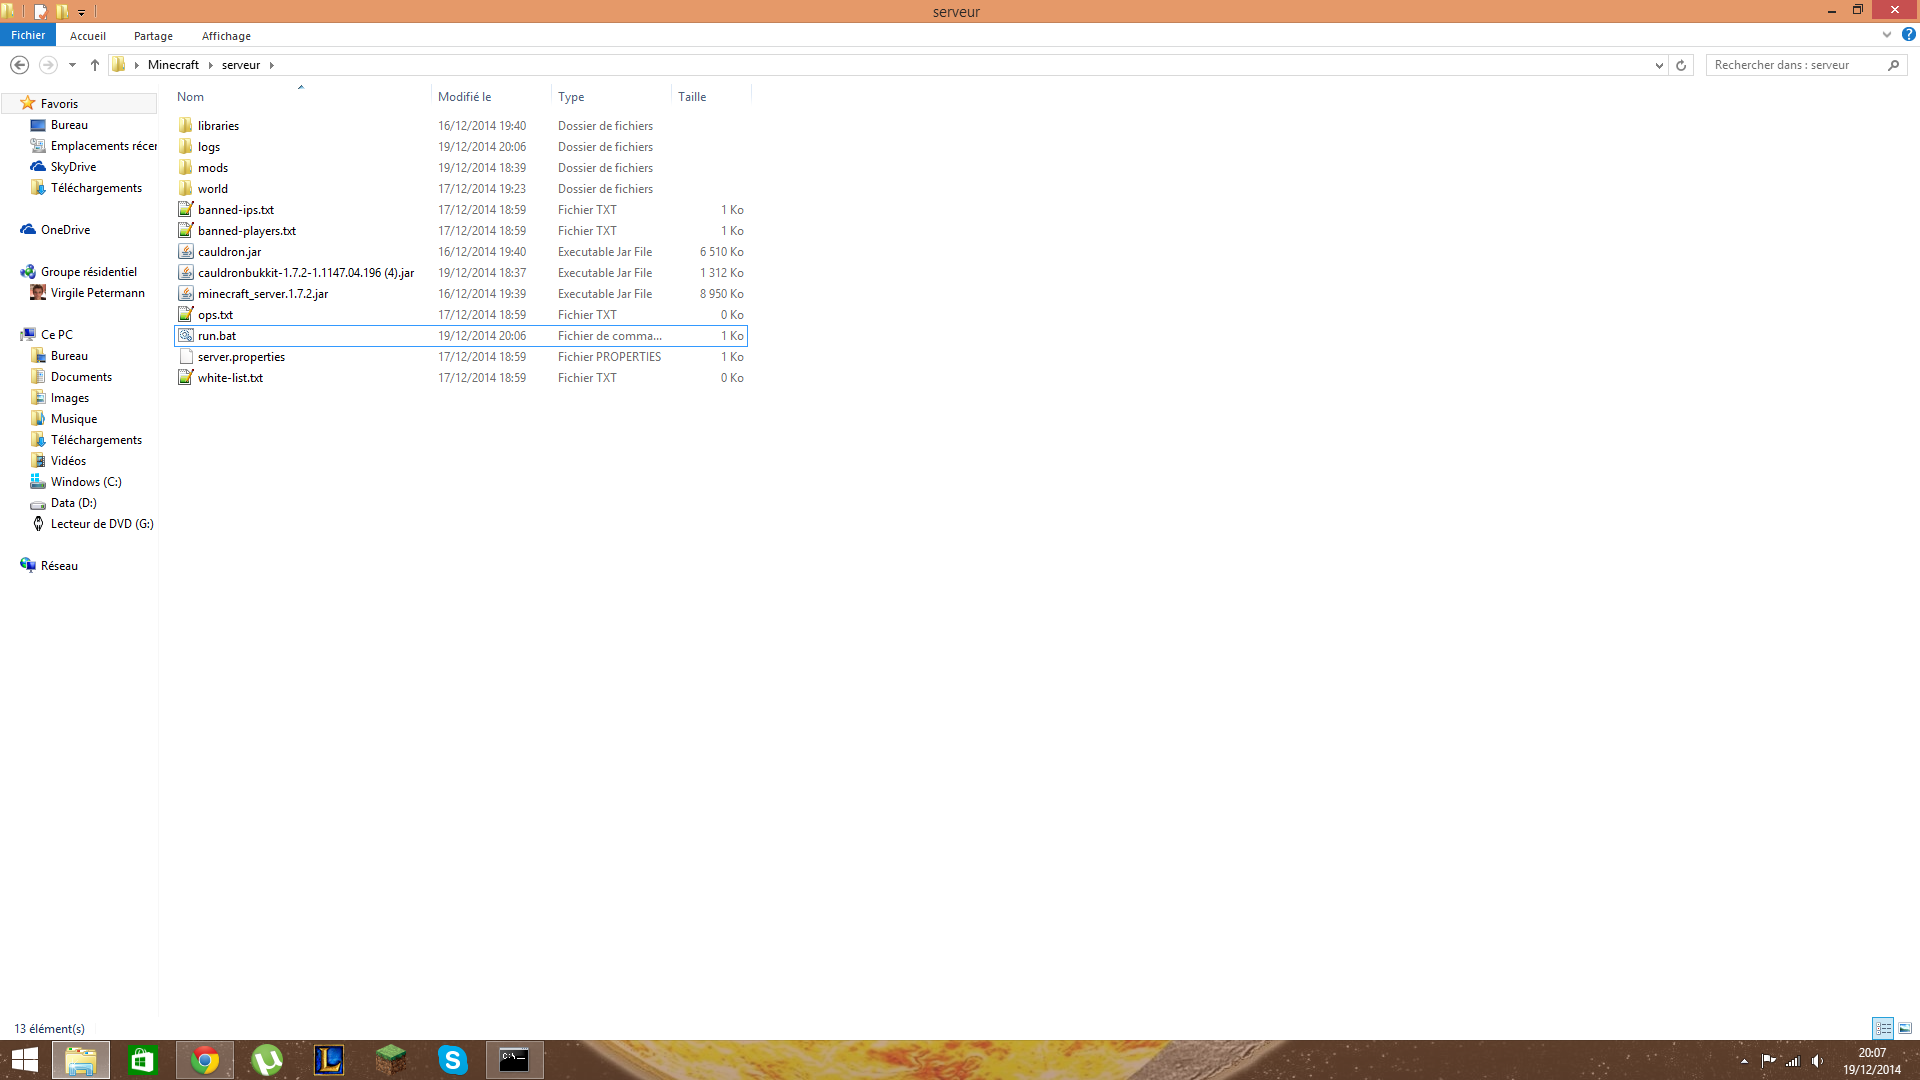Viewport: 1920px width, 1080px height.
Task: Expand the ribbon chevron
Action: [x=1887, y=35]
